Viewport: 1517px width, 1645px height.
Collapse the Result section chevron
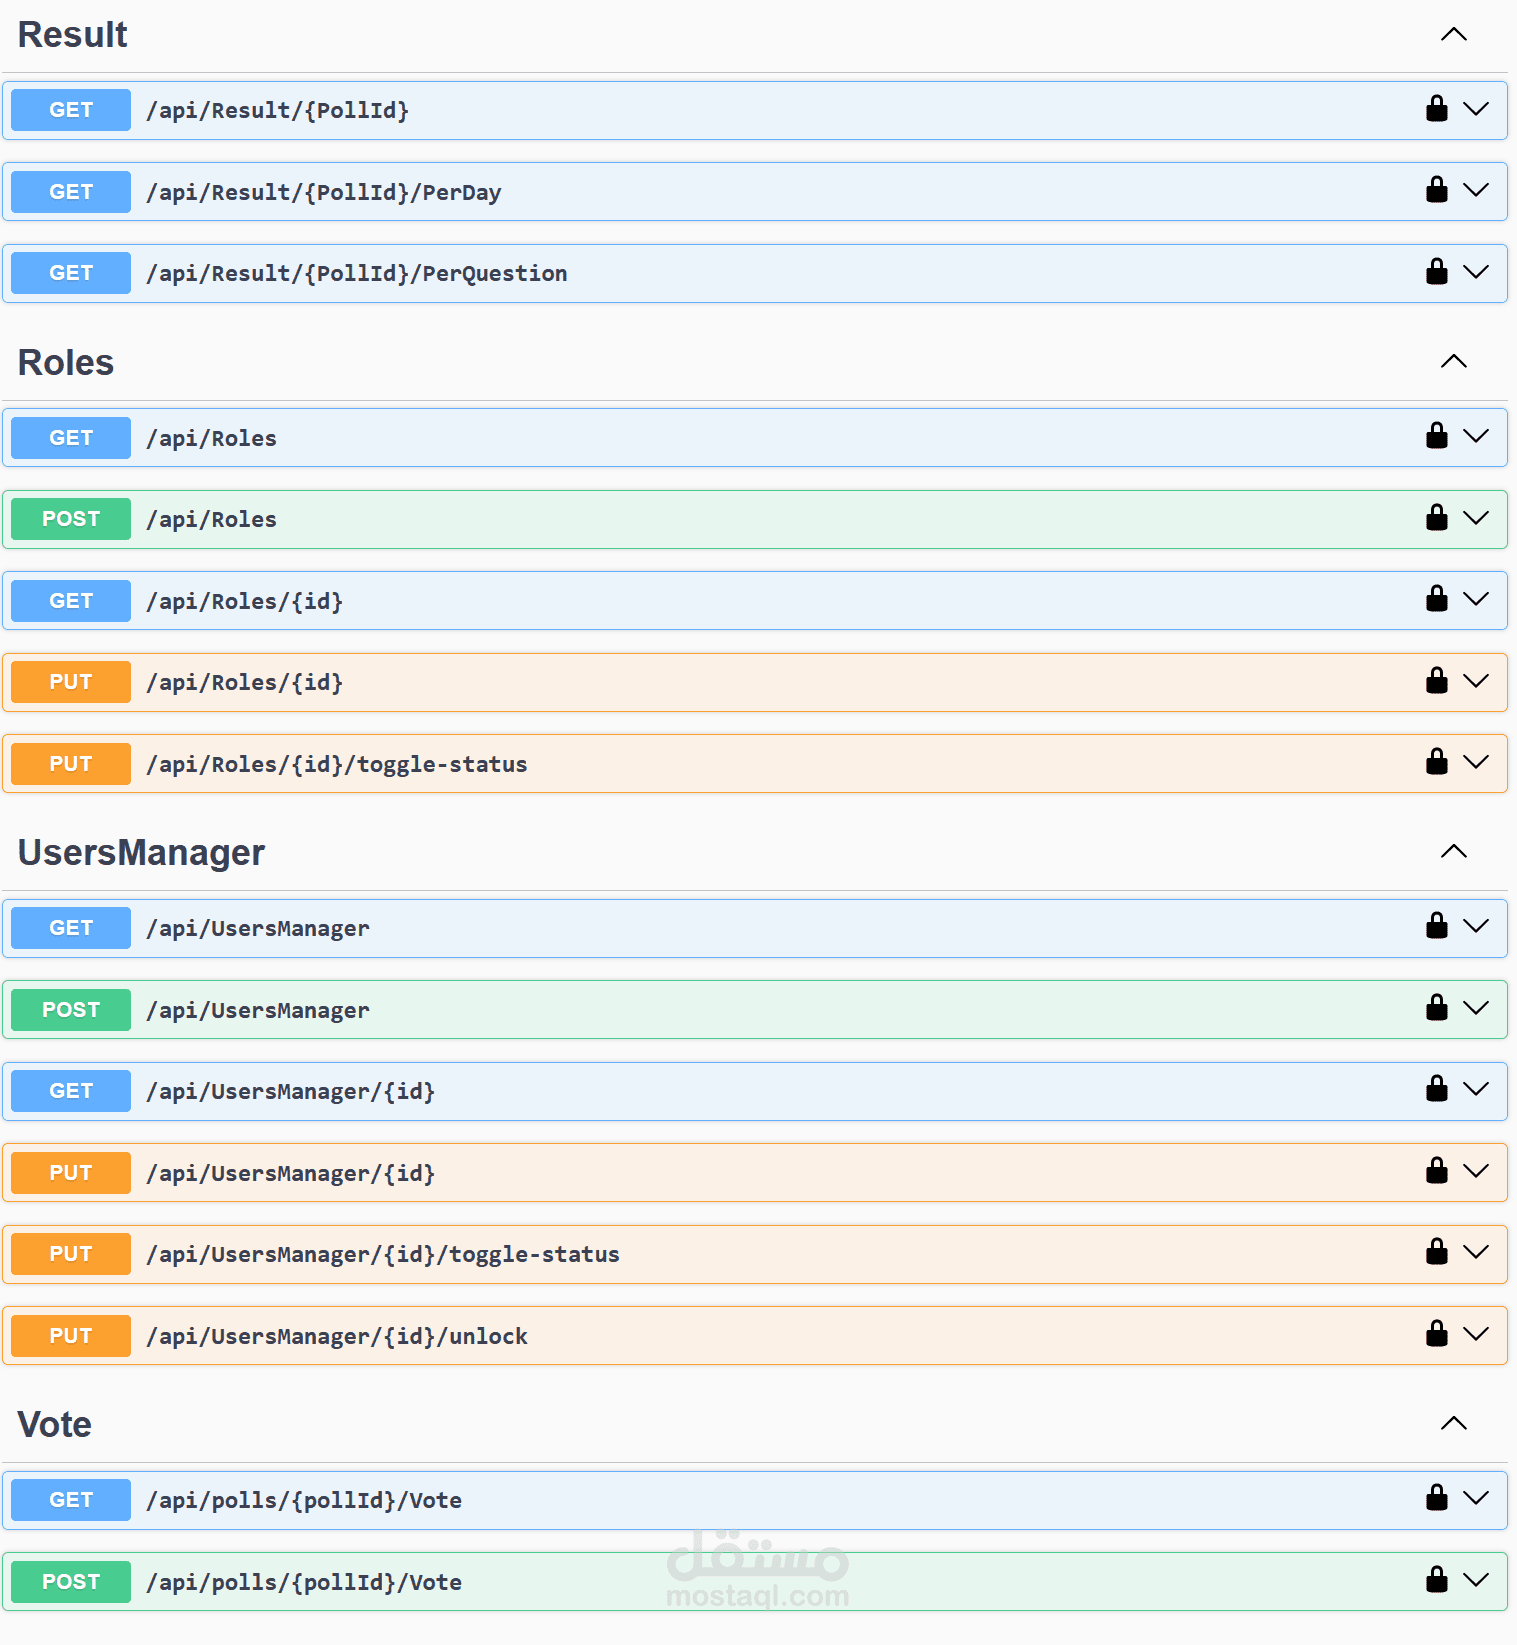point(1454,34)
